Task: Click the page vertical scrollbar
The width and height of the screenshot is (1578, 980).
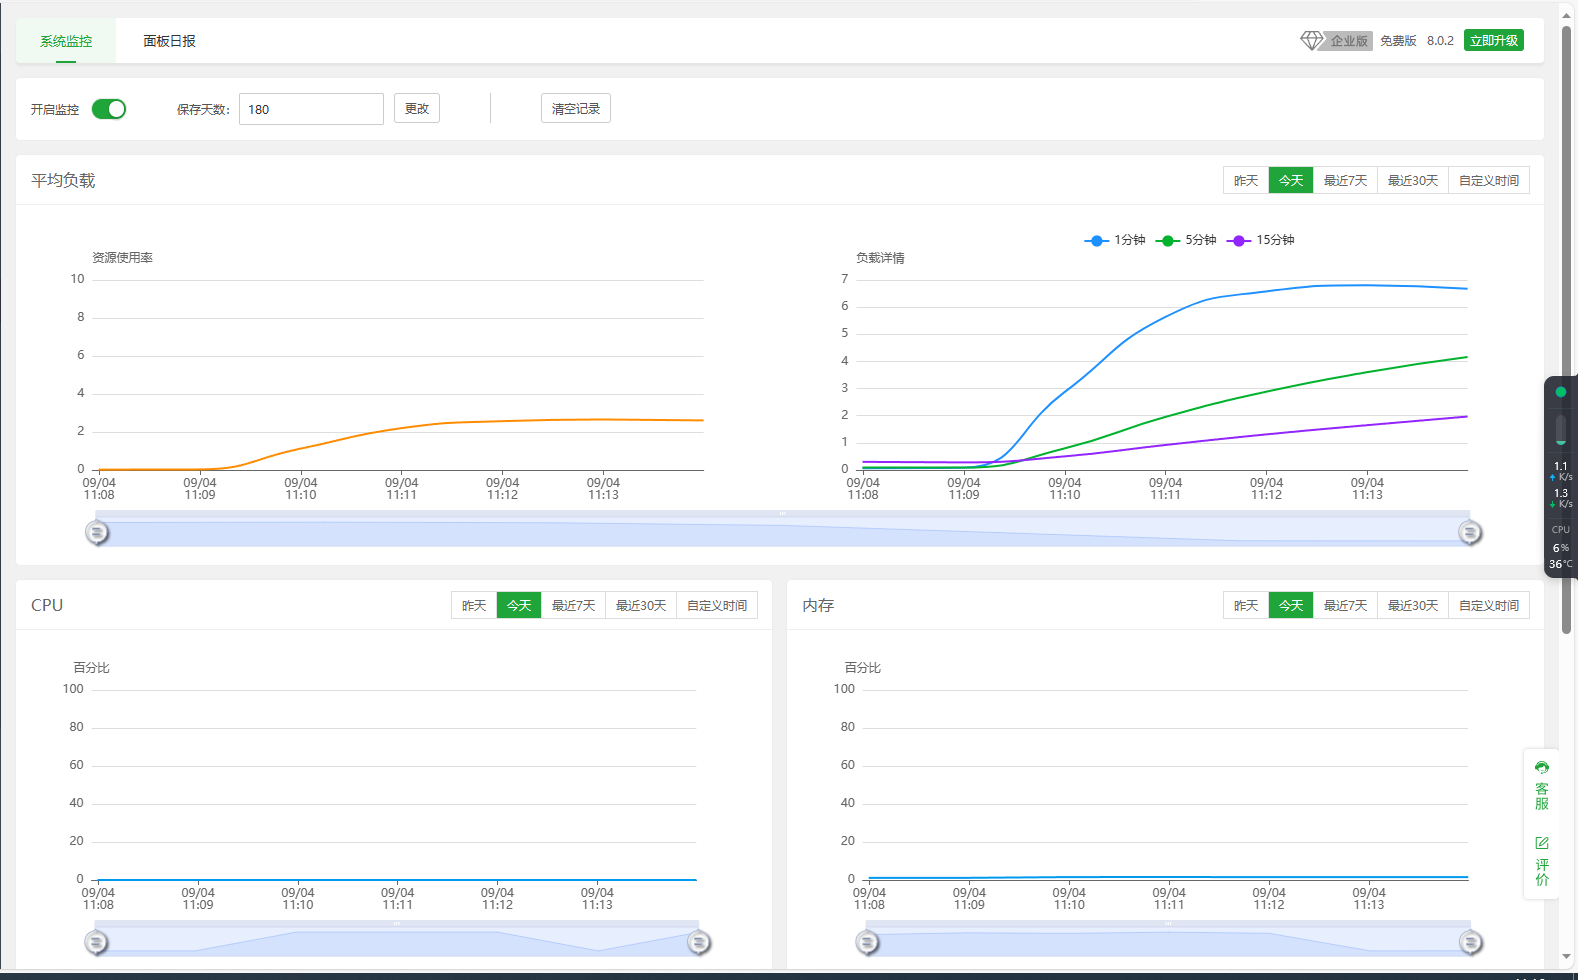Action: (x=1567, y=330)
